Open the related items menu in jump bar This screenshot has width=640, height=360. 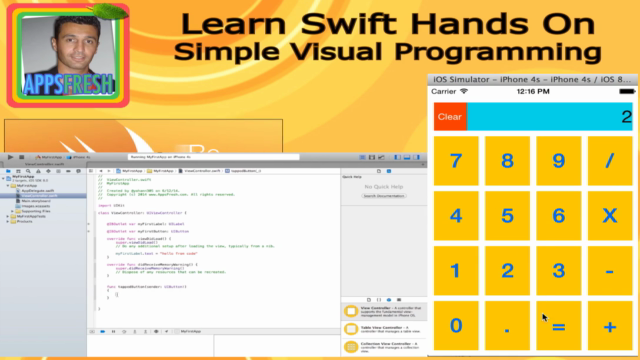point(91,171)
